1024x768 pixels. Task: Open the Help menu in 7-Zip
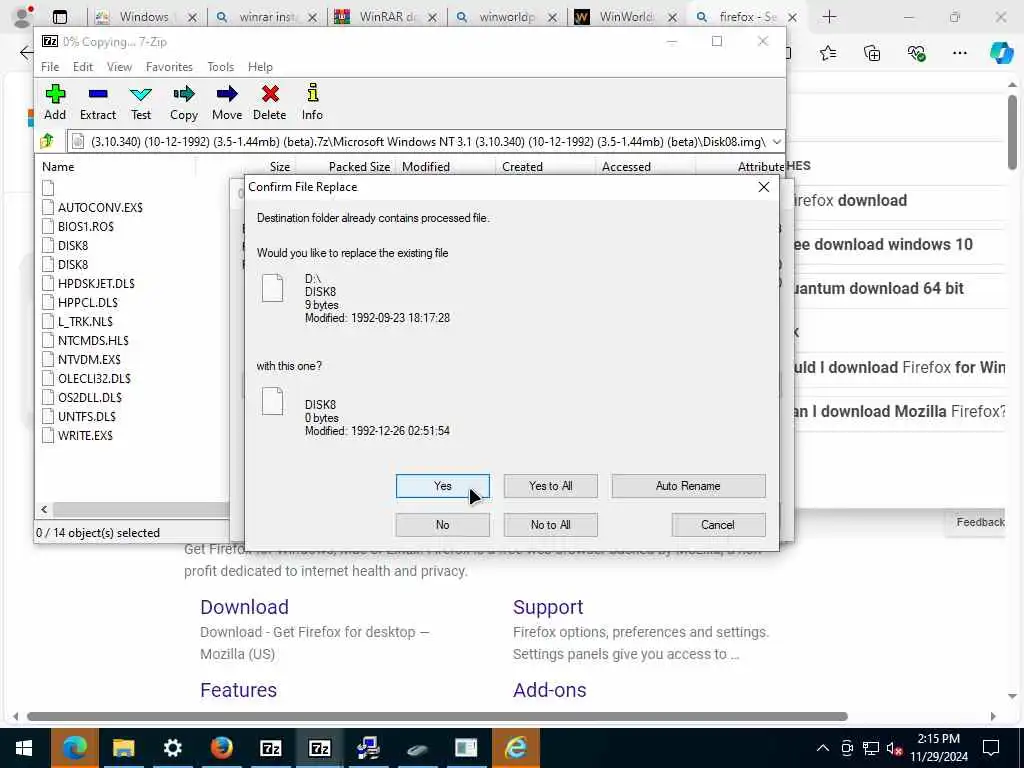[260, 67]
